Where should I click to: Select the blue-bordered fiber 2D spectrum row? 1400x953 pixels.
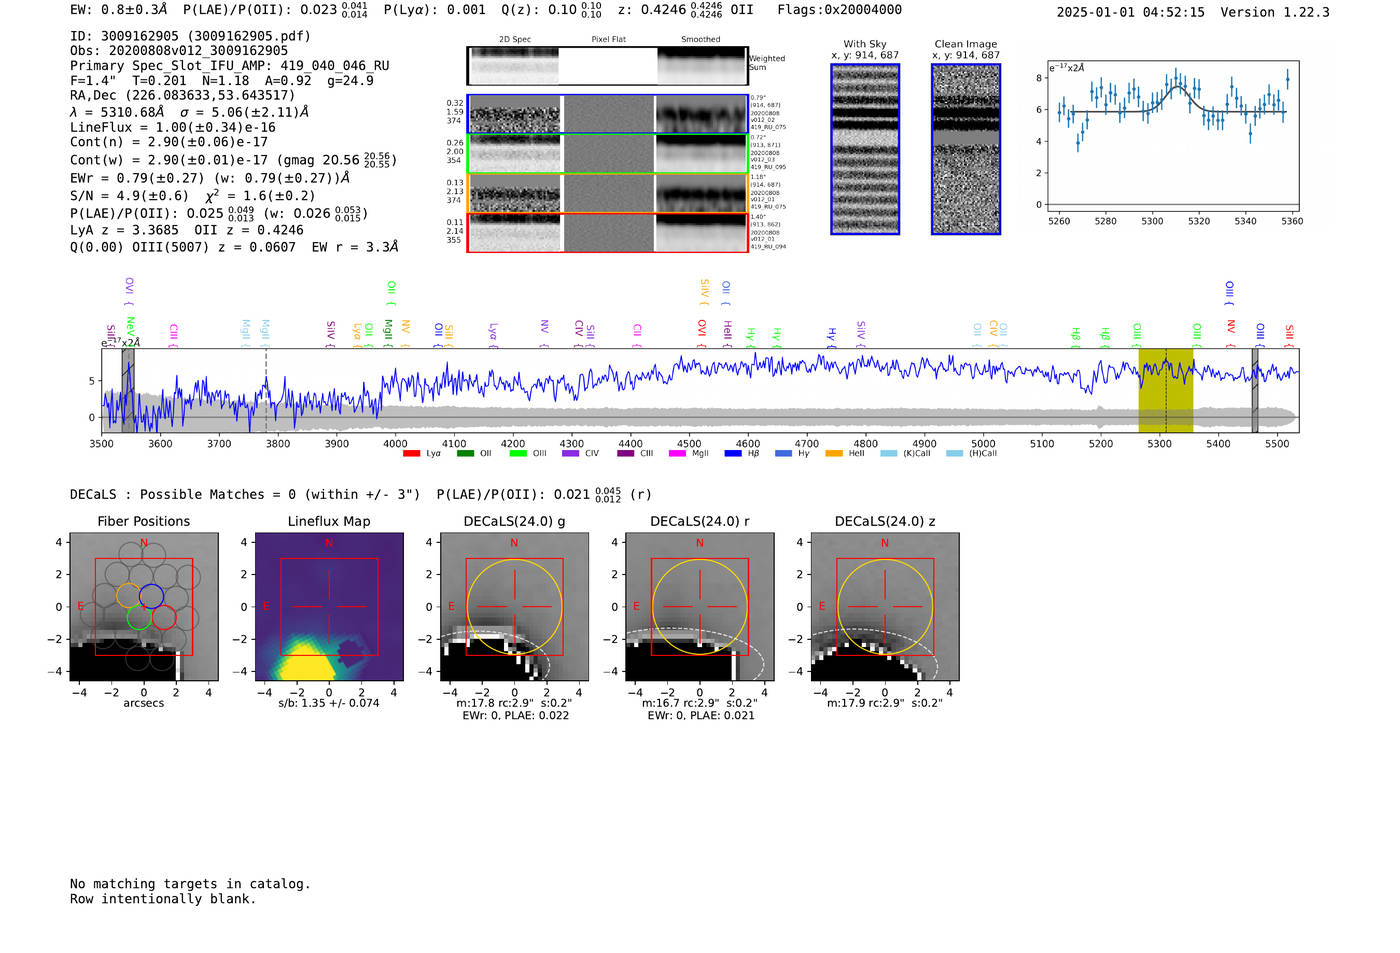[x=607, y=114]
